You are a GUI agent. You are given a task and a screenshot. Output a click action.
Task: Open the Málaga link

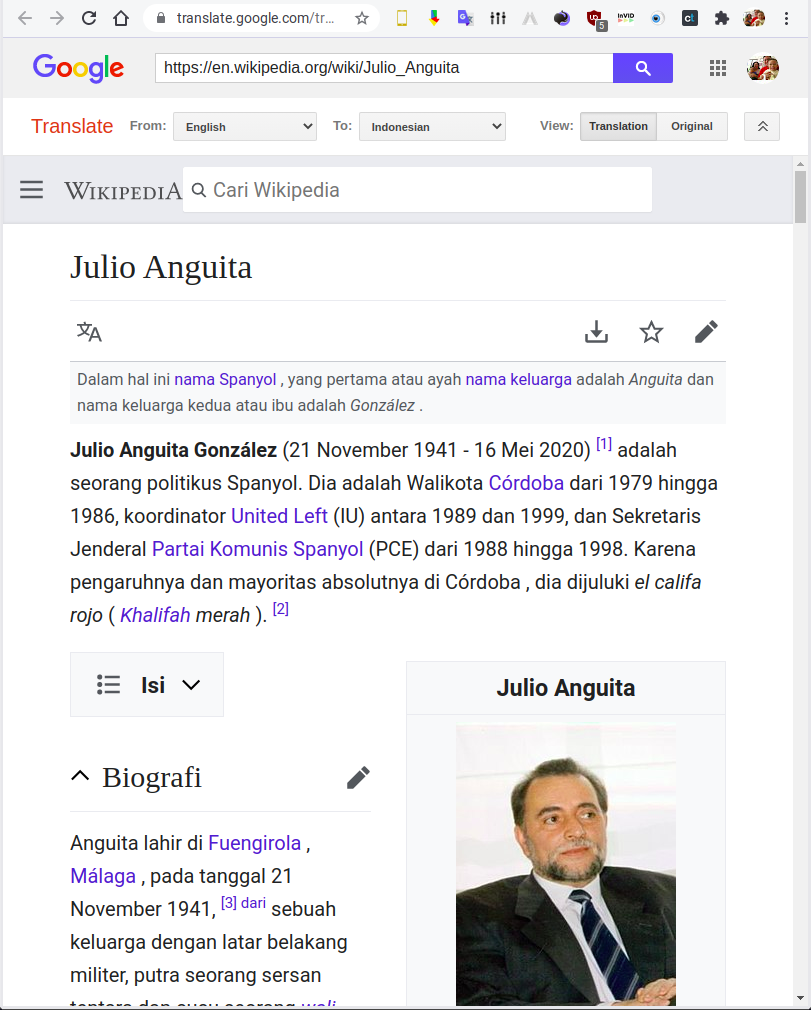tap(103, 876)
